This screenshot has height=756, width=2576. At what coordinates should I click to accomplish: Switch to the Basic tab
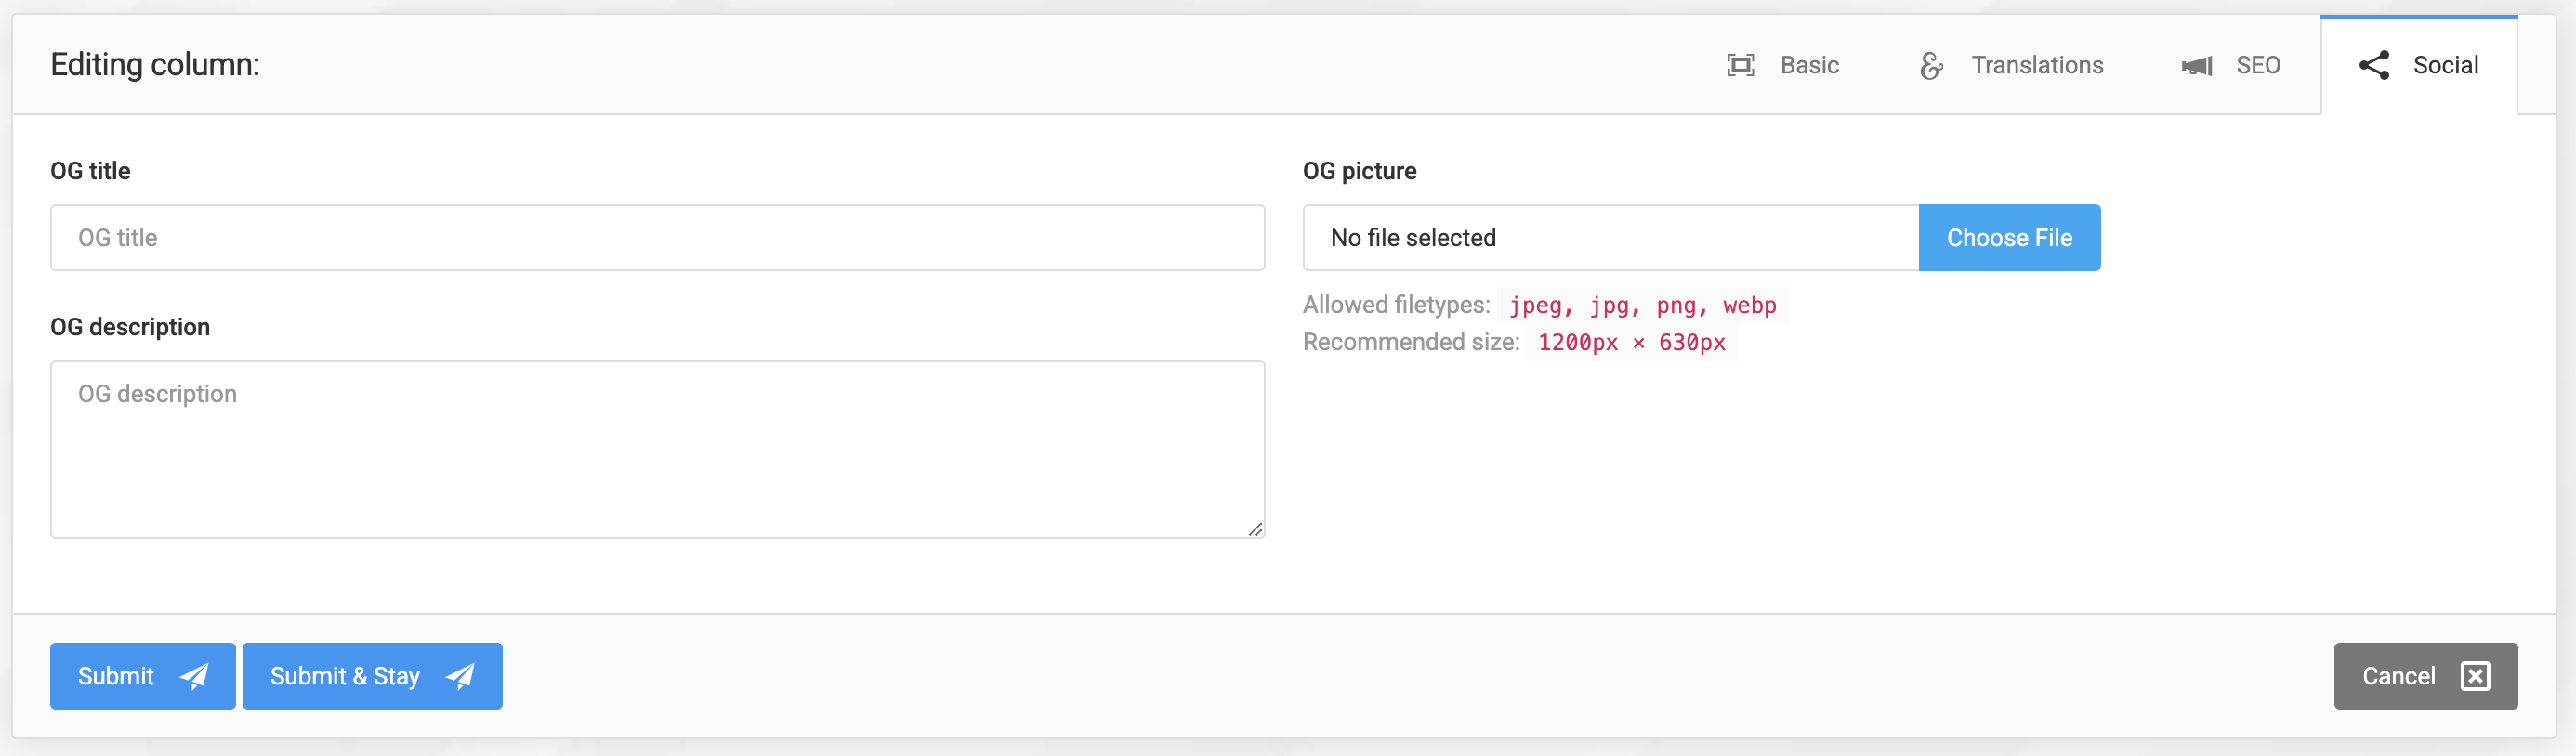[1809, 65]
